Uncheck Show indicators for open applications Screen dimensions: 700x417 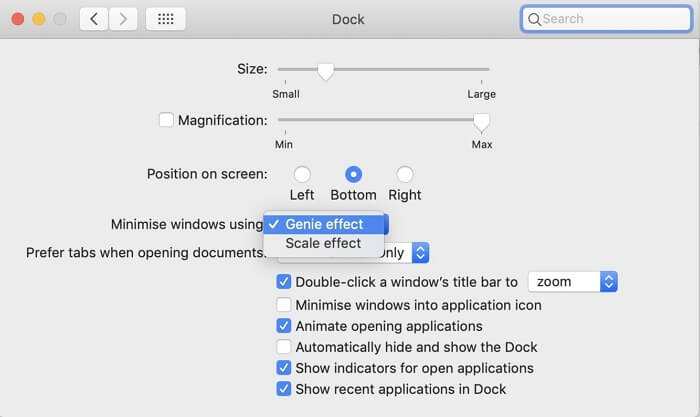284,368
